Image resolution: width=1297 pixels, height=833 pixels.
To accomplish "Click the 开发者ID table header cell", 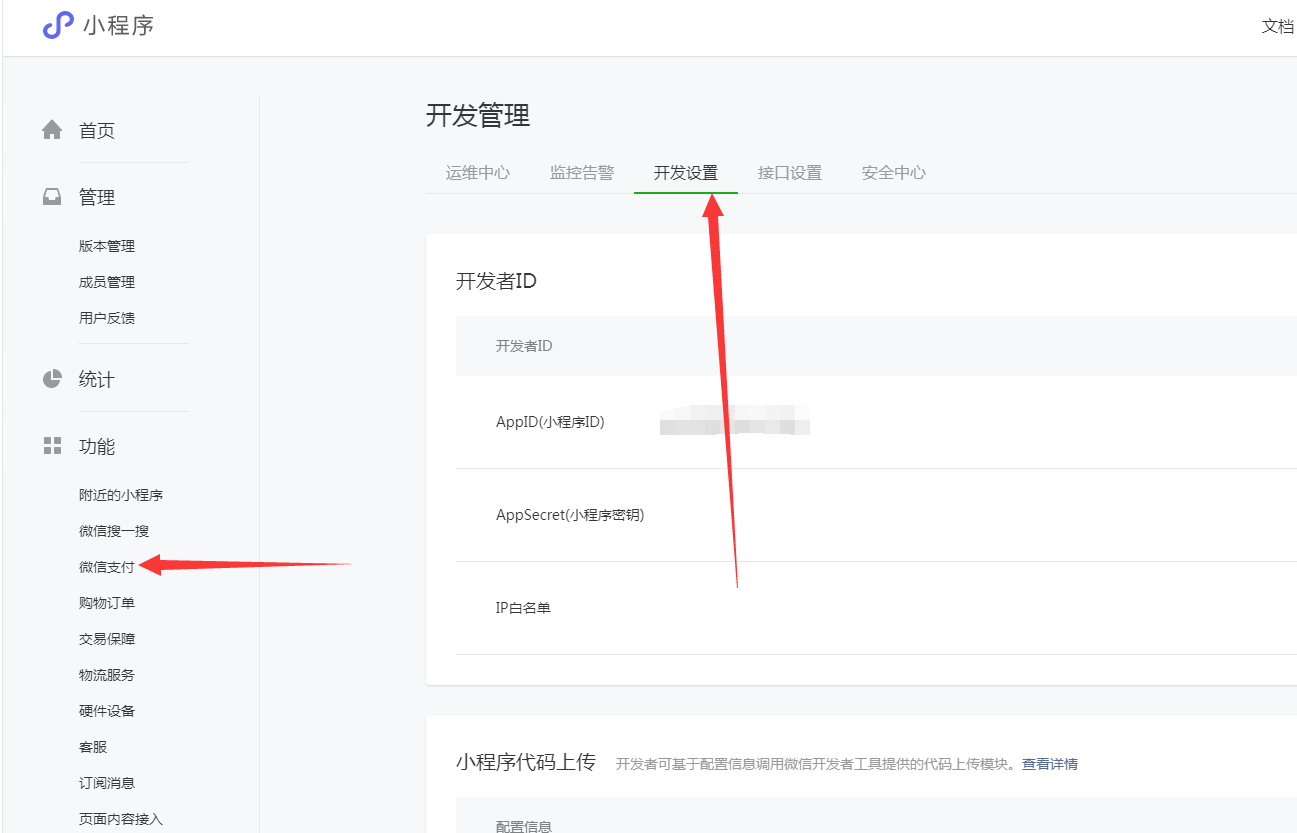I will click(x=524, y=346).
